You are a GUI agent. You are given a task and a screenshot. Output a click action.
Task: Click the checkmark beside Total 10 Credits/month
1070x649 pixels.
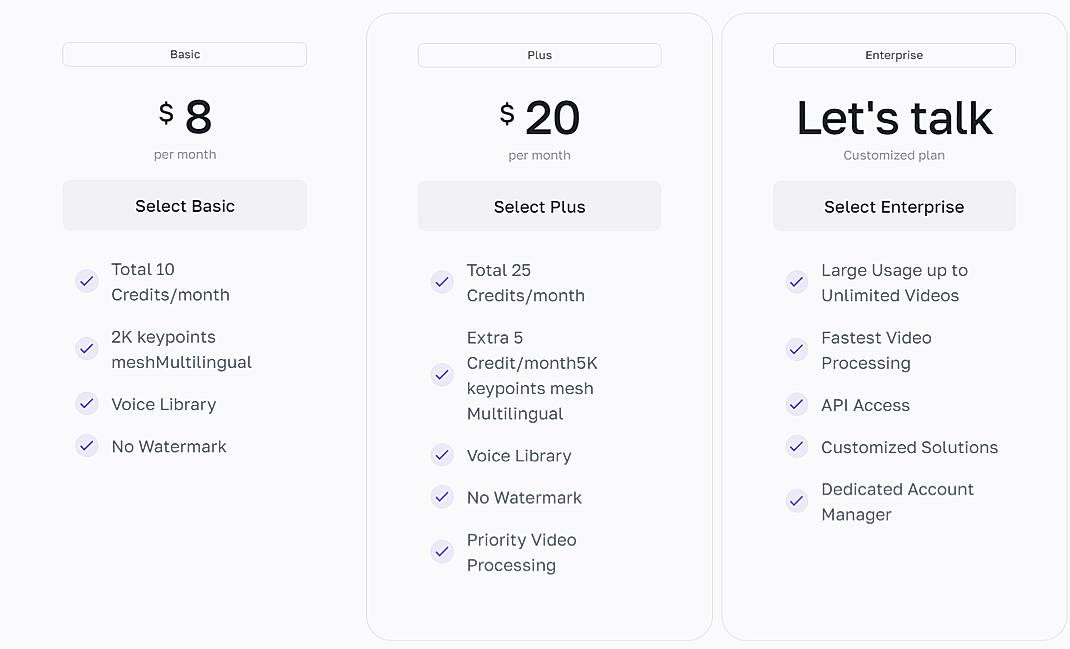(x=86, y=281)
